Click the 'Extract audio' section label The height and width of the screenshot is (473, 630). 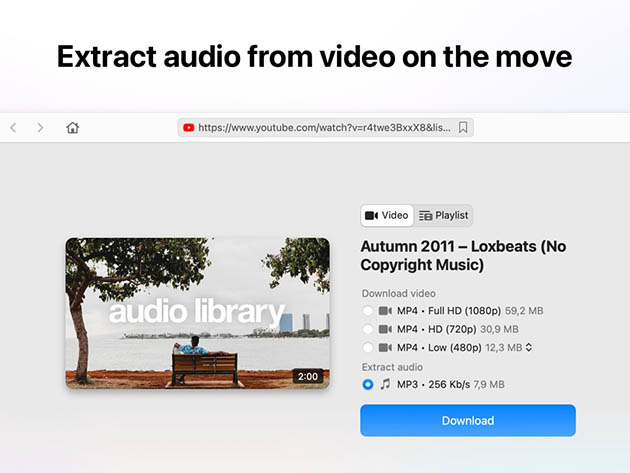tap(392, 367)
